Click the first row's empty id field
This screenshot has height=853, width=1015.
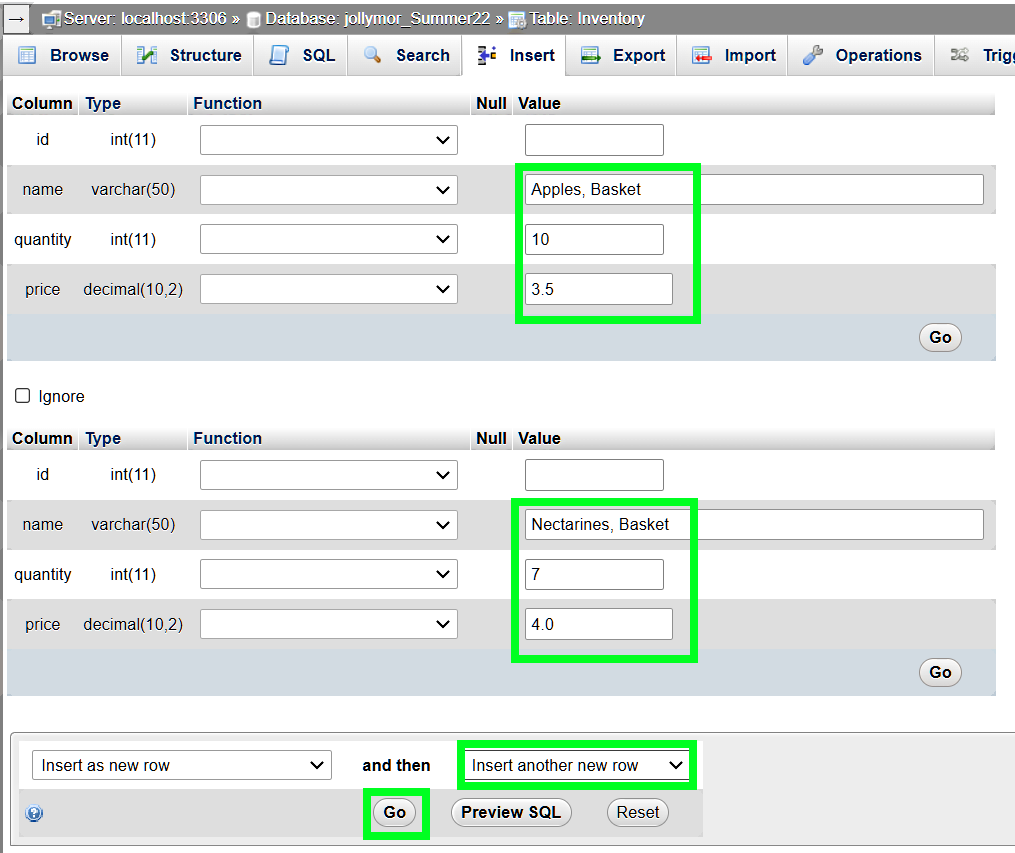point(594,140)
